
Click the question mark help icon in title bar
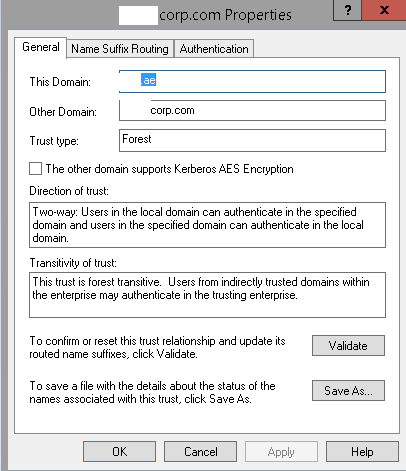click(347, 10)
